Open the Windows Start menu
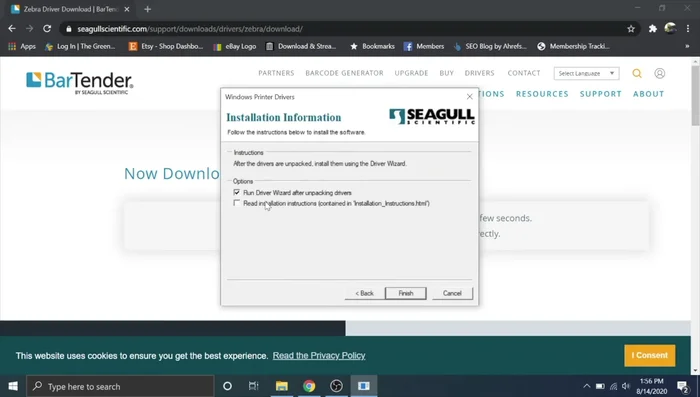Viewport: 700px width, 397px height. click(x=13, y=386)
